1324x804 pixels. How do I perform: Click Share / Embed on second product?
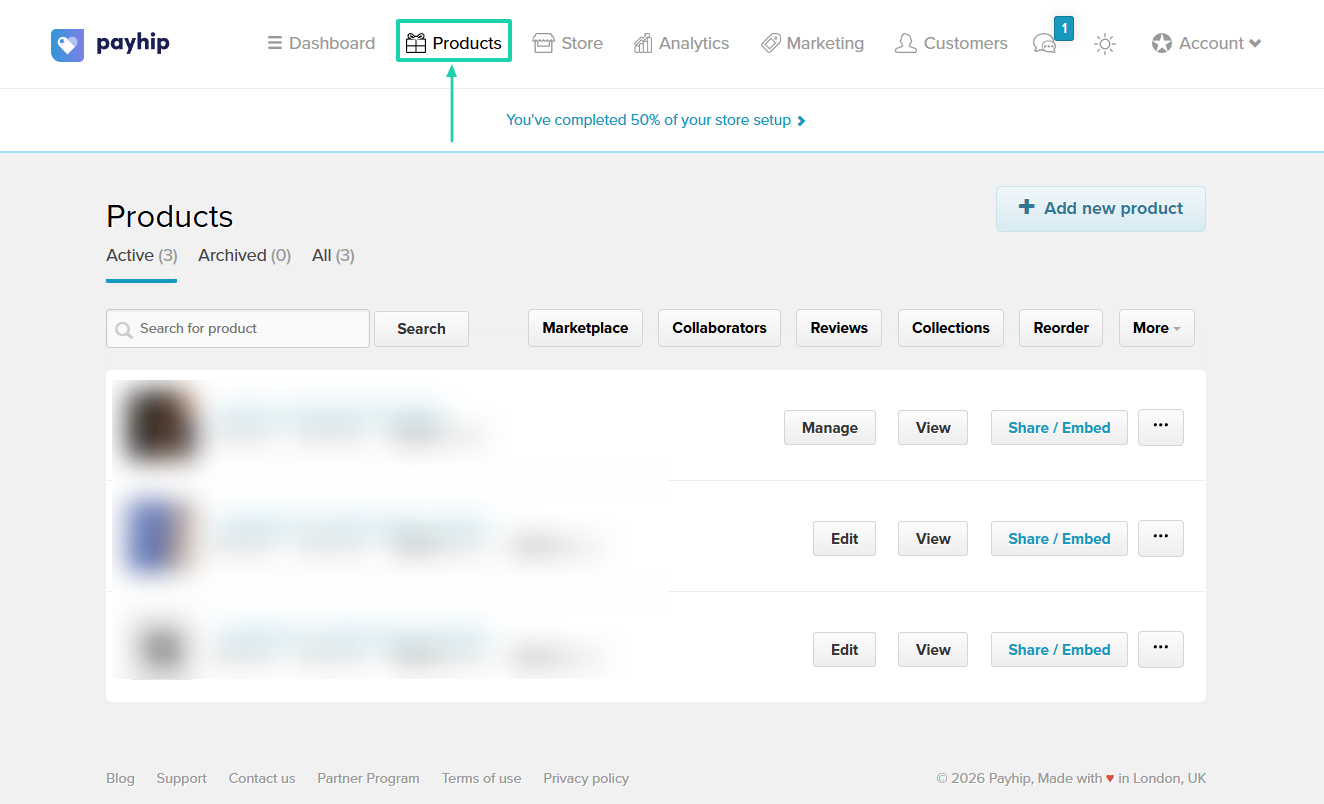pos(1059,538)
